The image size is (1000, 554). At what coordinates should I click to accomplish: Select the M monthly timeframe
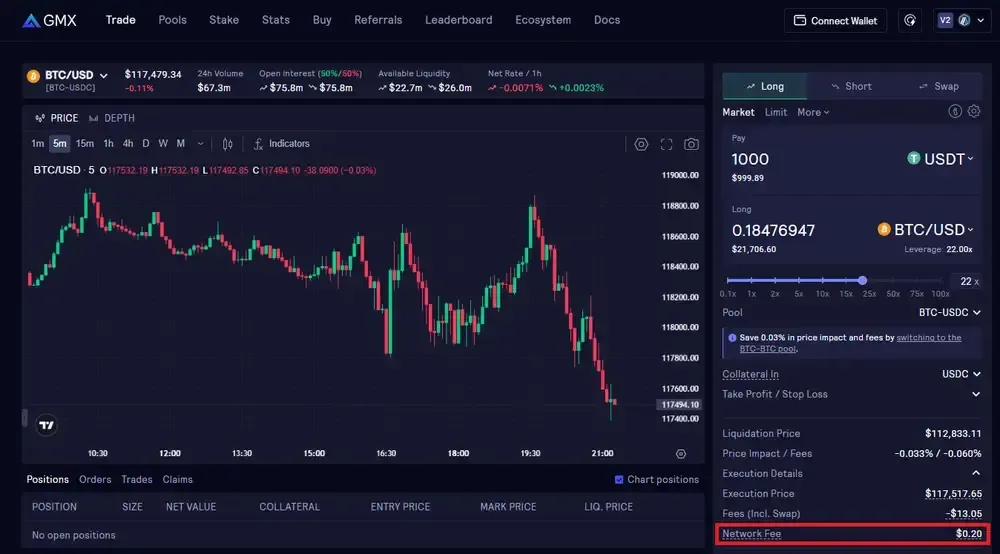point(180,144)
